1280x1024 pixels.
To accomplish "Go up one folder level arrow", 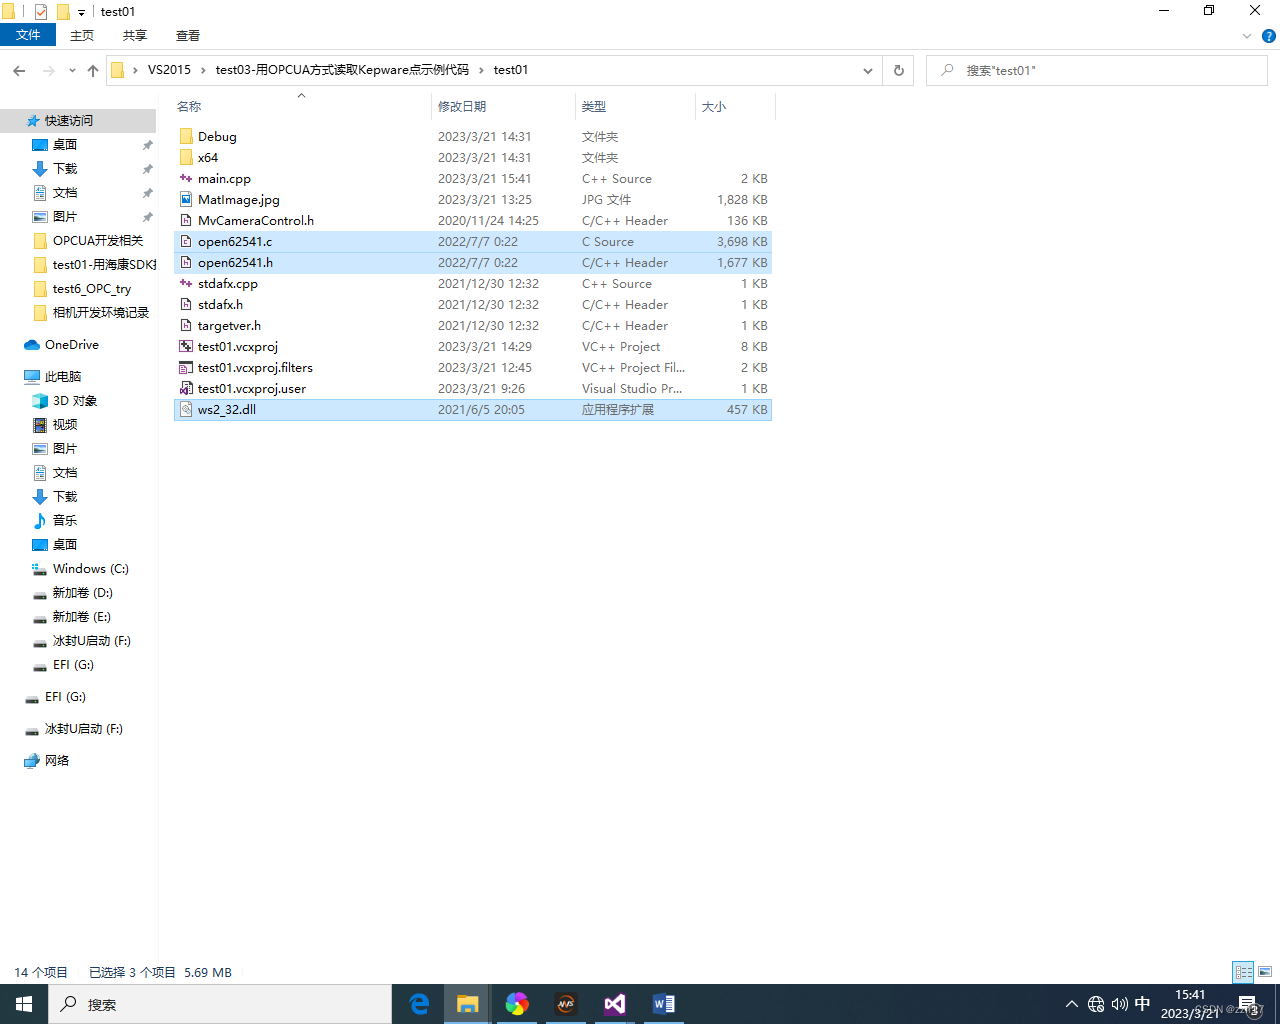I will pos(93,70).
